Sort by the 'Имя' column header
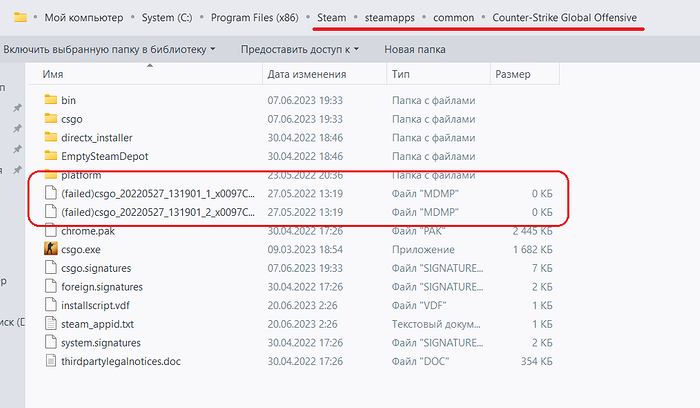Viewport: 700px width, 408px height. (x=145, y=74)
